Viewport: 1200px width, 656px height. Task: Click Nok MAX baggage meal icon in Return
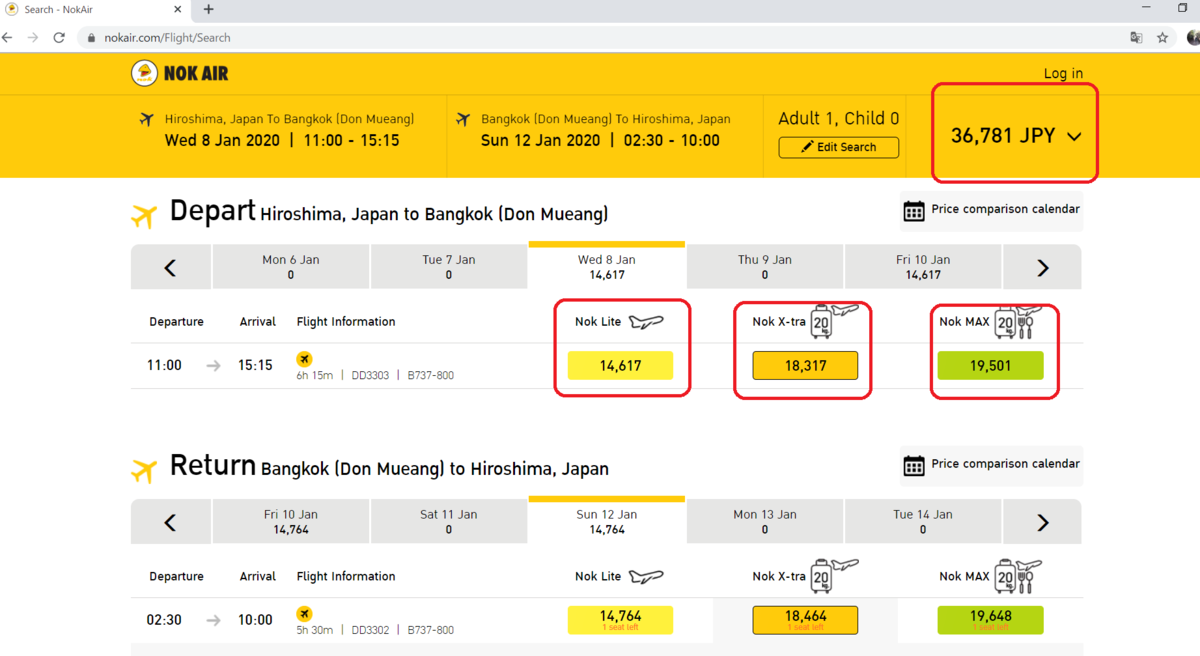pyautogui.click(x=1018, y=576)
